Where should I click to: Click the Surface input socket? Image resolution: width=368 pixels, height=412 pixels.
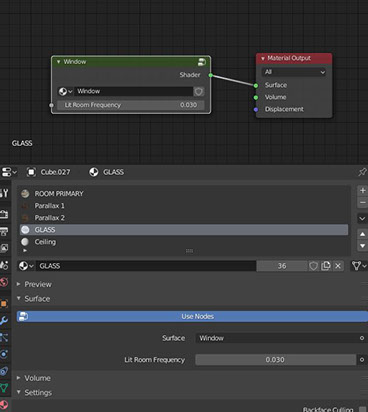click(256, 86)
